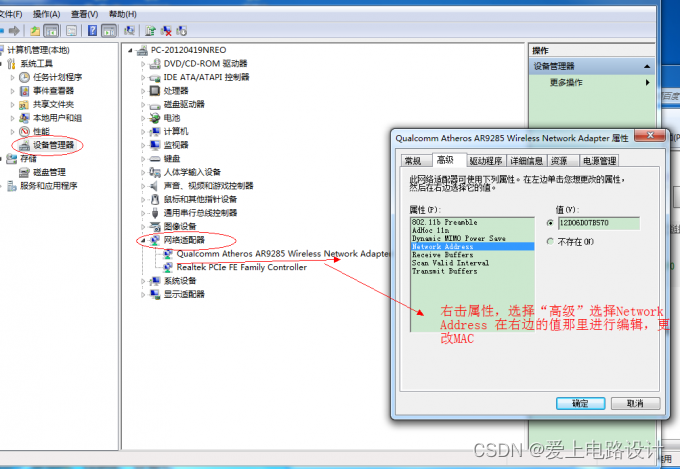Select the 值(V) radio button

click(550, 223)
